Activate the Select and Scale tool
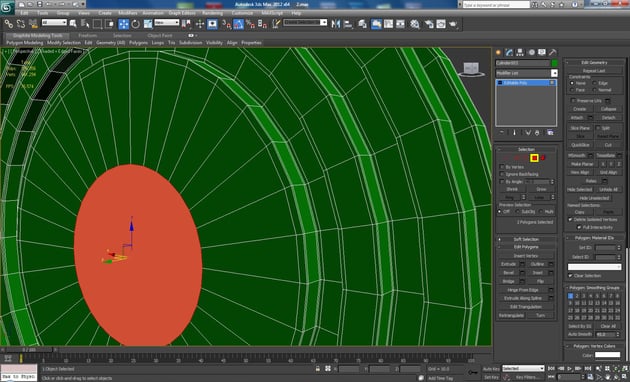Screen dimensions: 630x382 coord(148,24)
